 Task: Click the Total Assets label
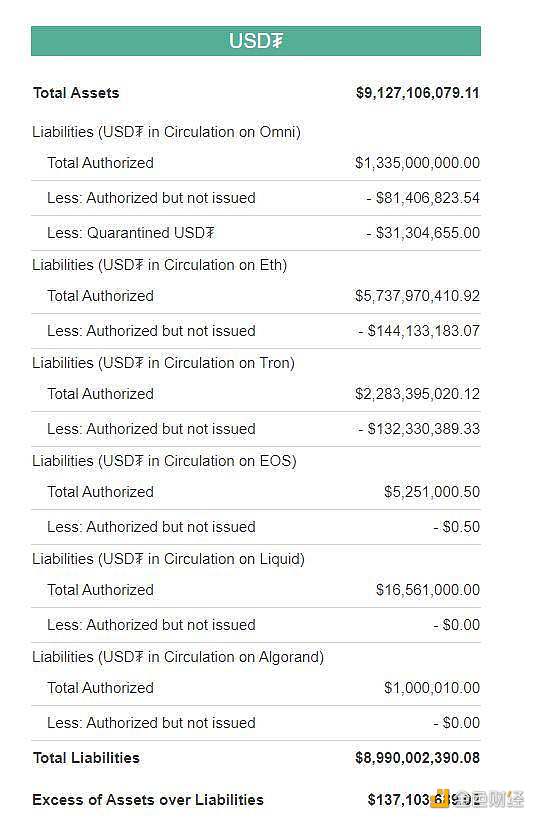click(x=76, y=93)
